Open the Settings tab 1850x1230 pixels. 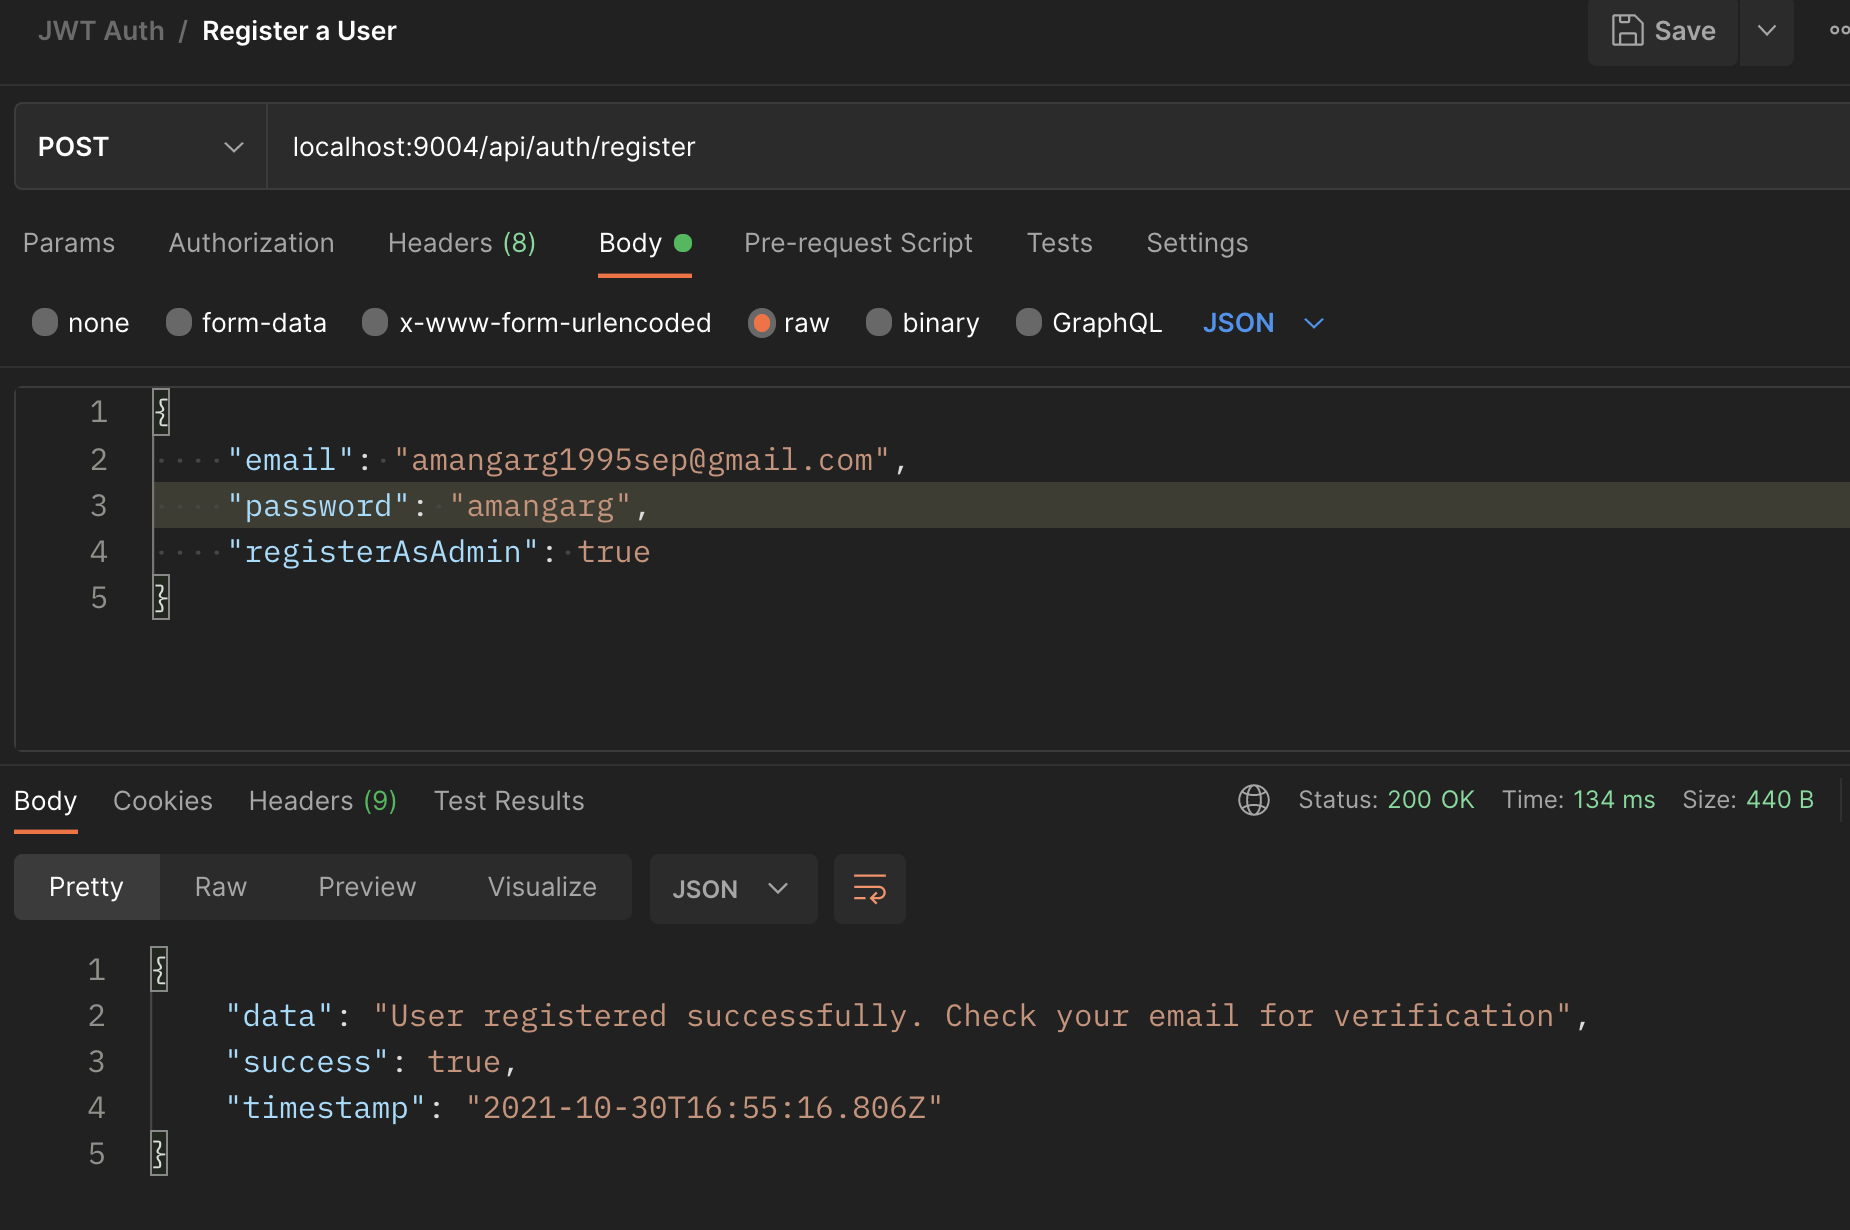[x=1197, y=243]
